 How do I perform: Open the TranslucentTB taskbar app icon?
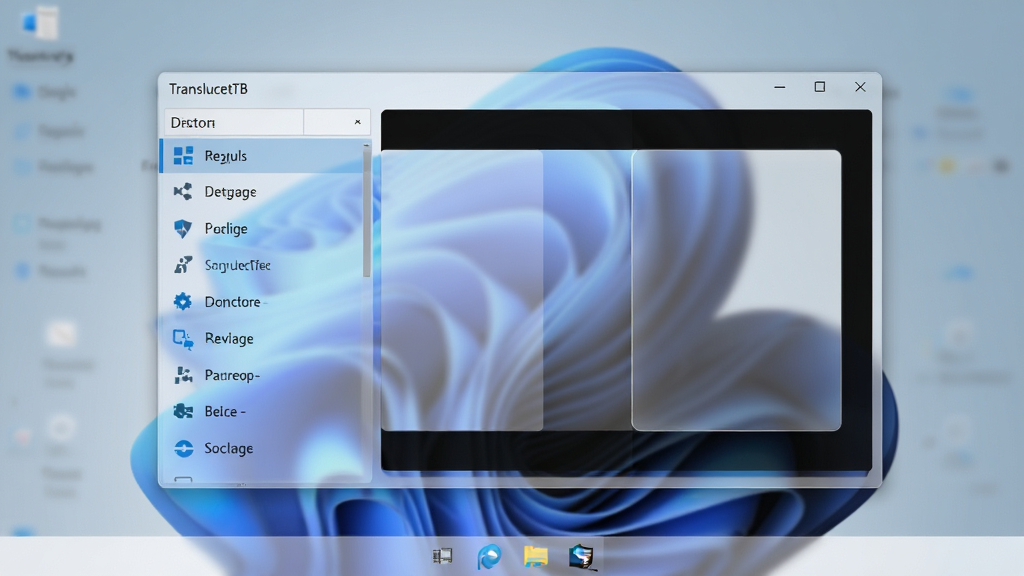click(581, 556)
